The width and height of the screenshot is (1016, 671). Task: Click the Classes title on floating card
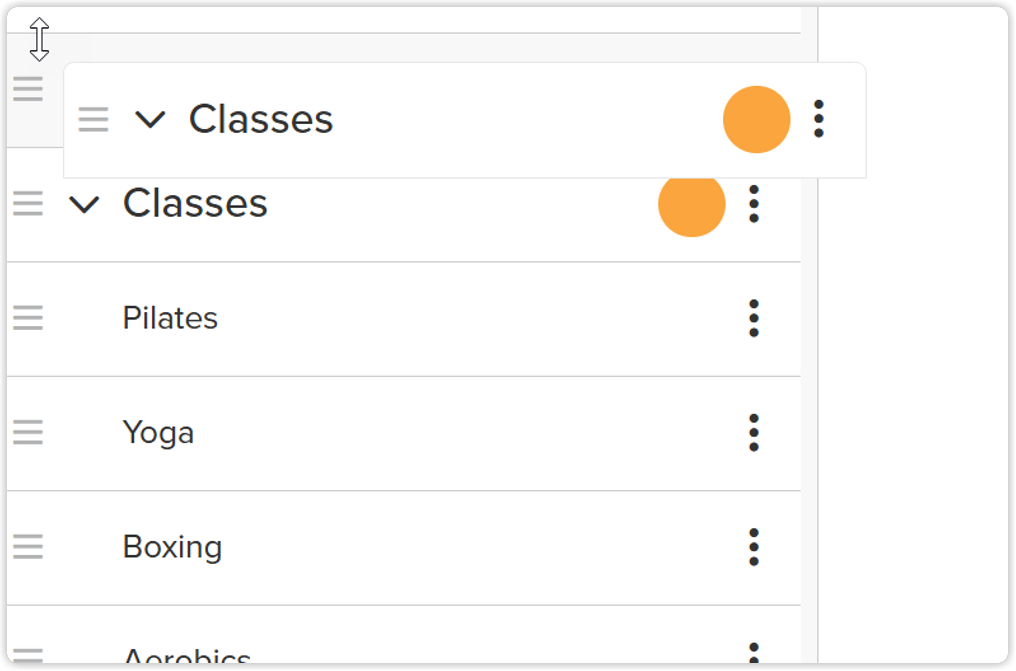tap(261, 119)
